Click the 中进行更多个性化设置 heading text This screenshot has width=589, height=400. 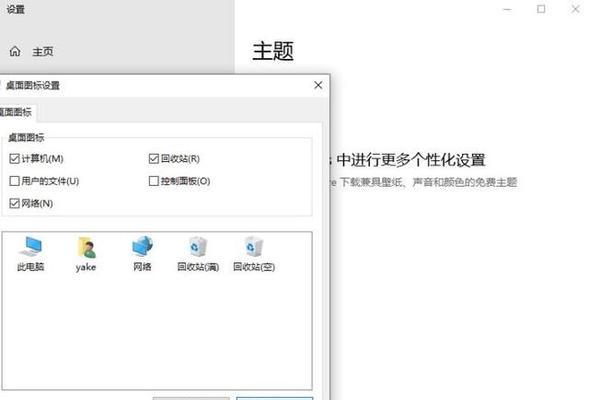(x=411, y=160)
